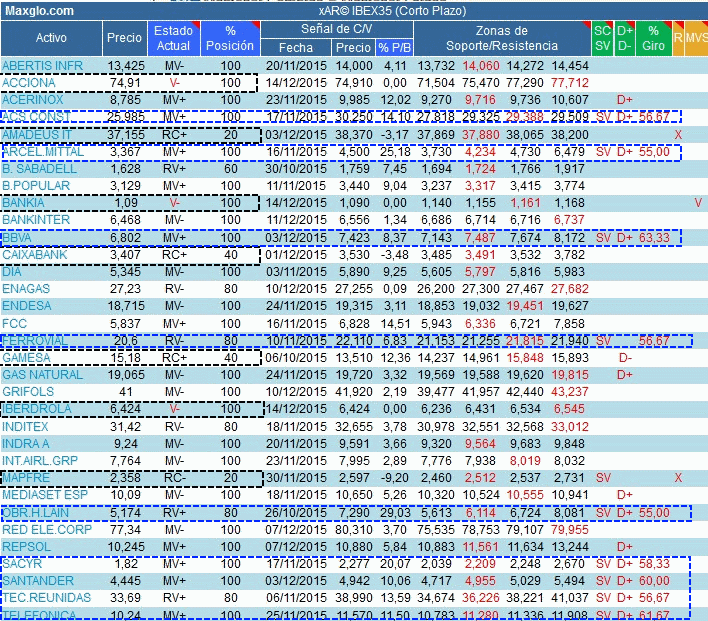The width and height of the screenshot is (708, 621).
Task: Open the DIA asset link
Action: coord(12,272)
